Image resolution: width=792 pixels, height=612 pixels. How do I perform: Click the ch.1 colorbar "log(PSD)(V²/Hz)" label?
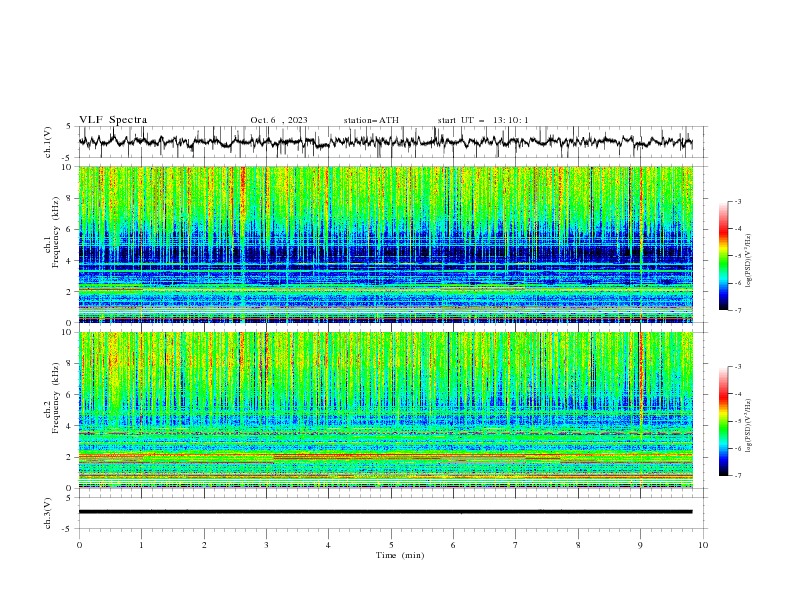click(749, 261)
